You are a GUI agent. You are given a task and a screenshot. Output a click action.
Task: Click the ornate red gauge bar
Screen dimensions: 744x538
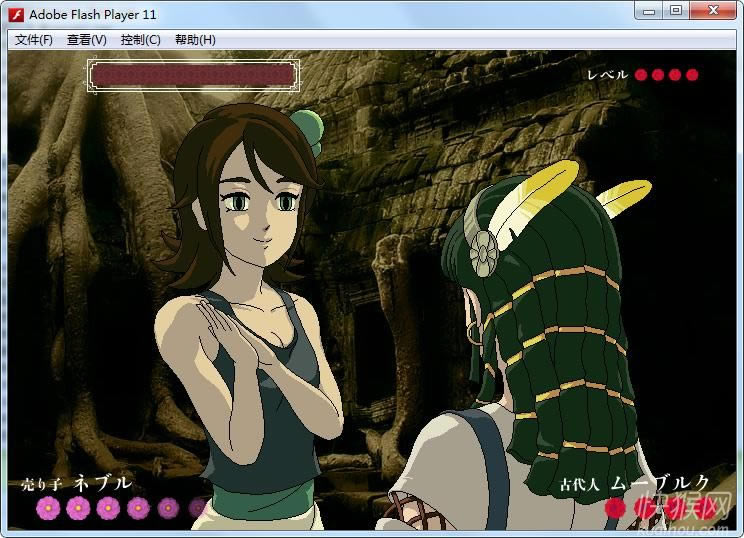(192, 74)
